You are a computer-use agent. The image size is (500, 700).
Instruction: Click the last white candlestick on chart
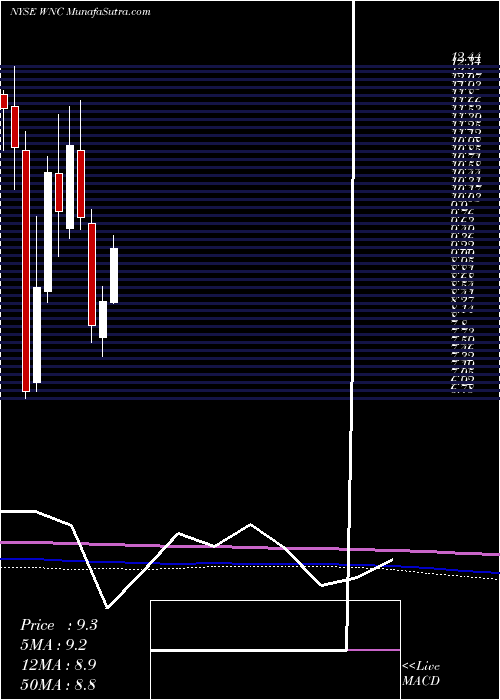click(x=114, y=275)
